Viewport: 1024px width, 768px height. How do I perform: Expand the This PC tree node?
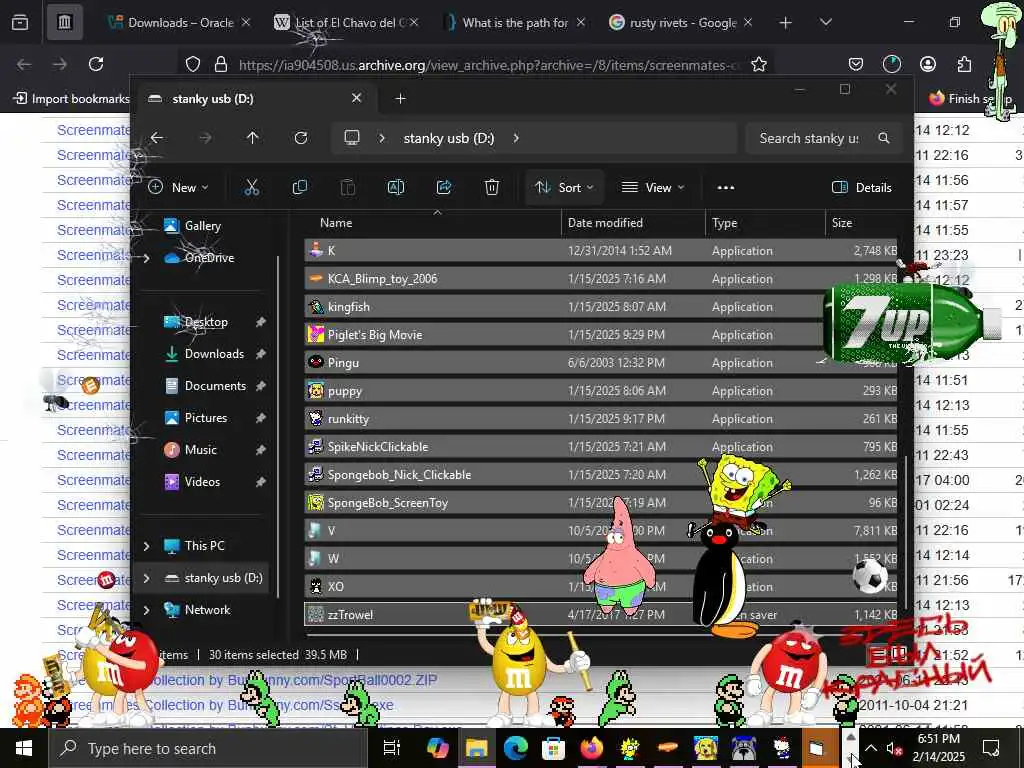(146, 546)
